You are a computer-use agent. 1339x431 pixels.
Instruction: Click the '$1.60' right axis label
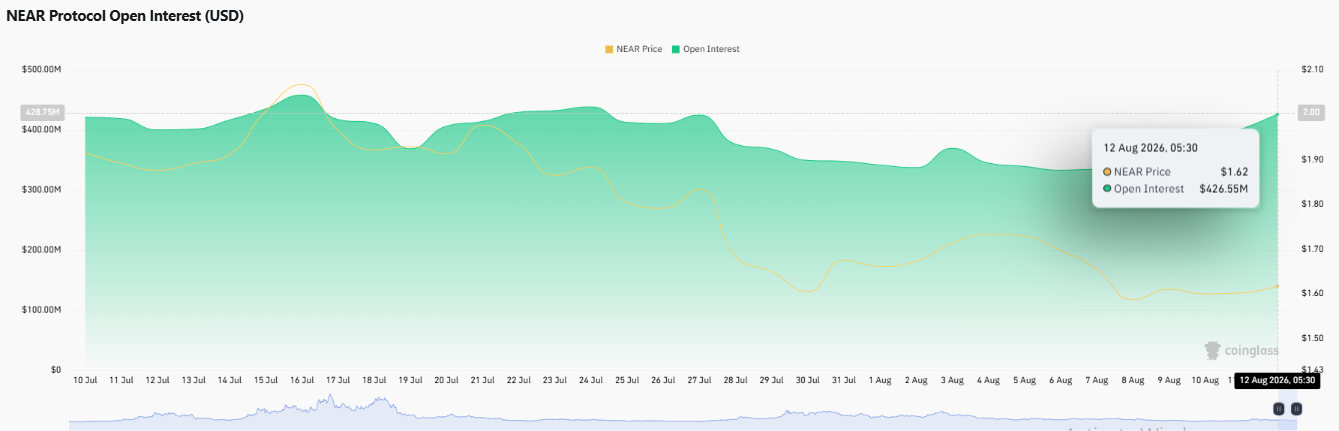[x=1311, y=293]
